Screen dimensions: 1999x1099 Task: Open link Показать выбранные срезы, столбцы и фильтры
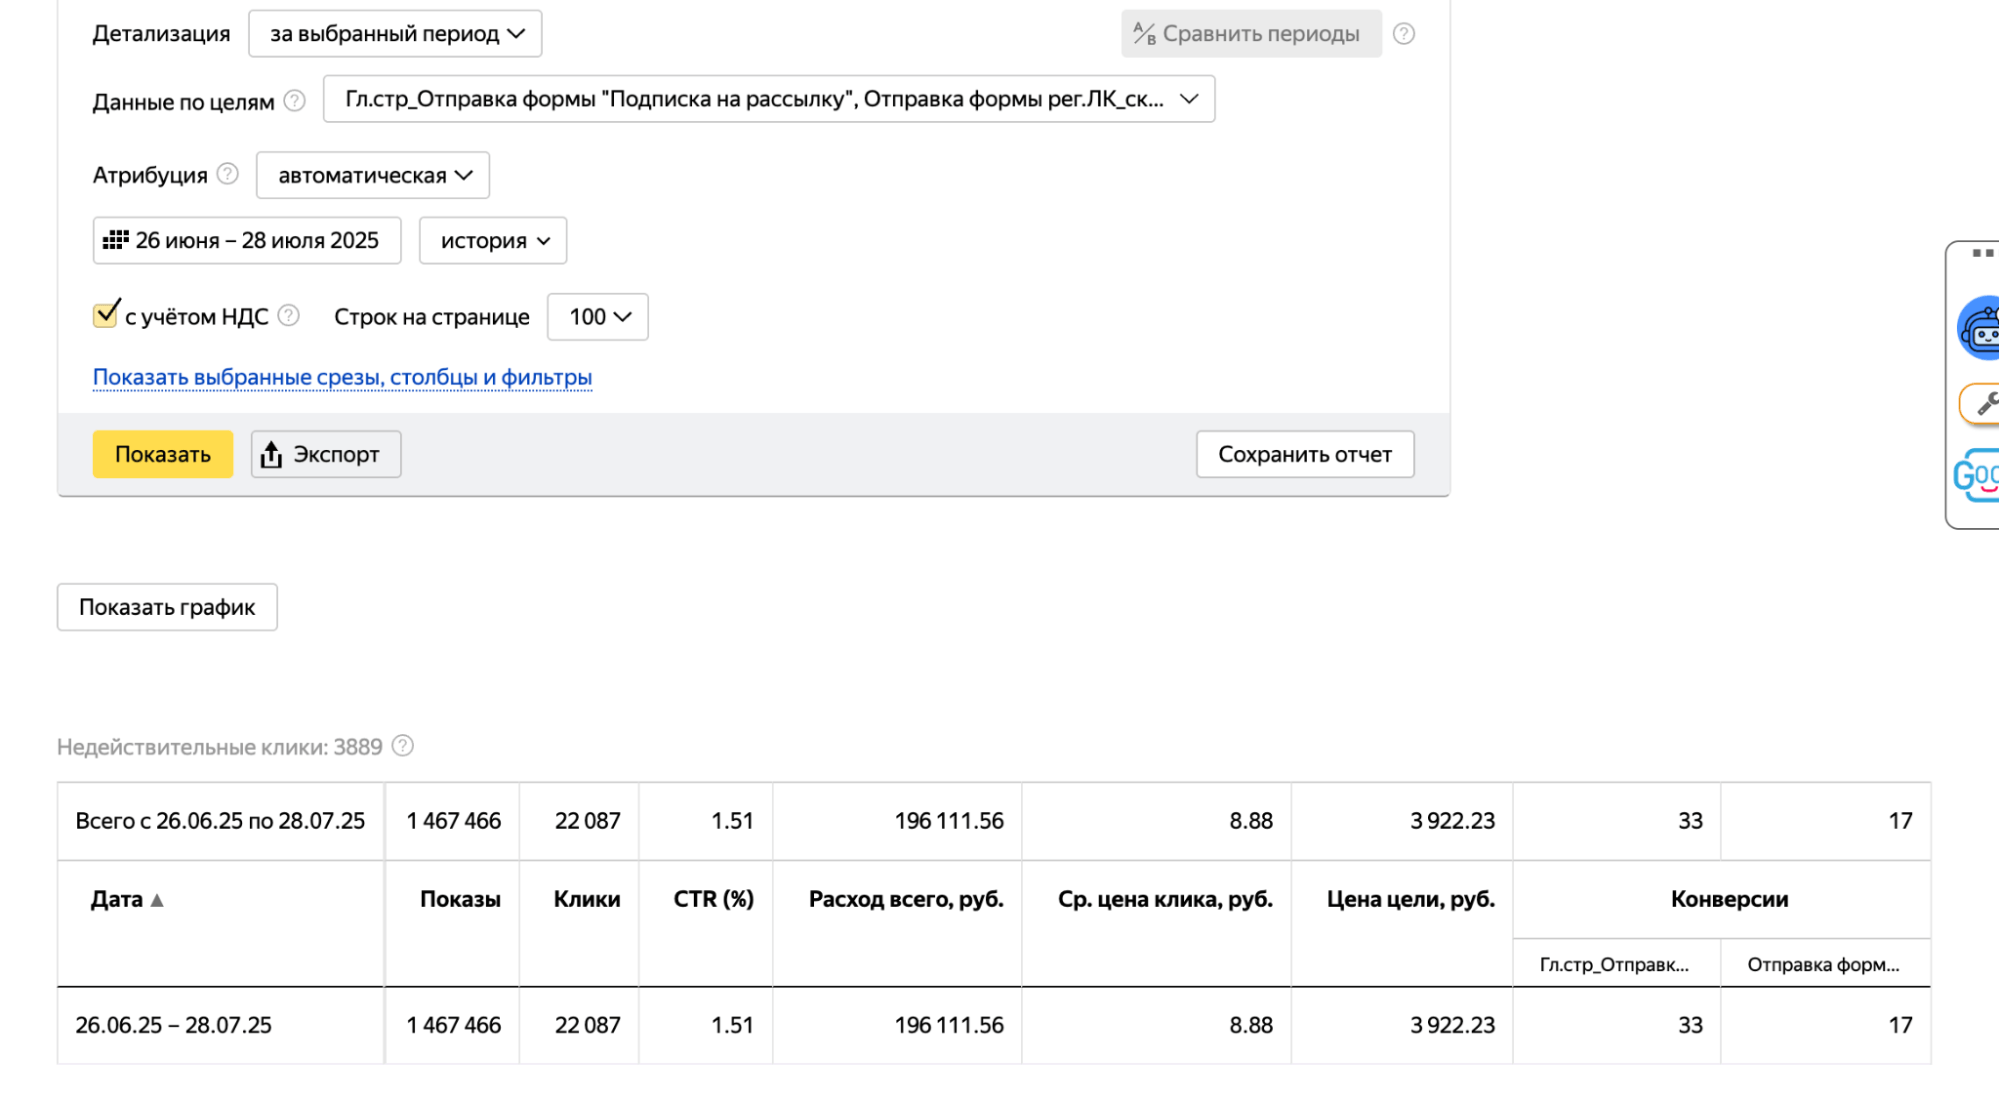click(x=342, y=378)
